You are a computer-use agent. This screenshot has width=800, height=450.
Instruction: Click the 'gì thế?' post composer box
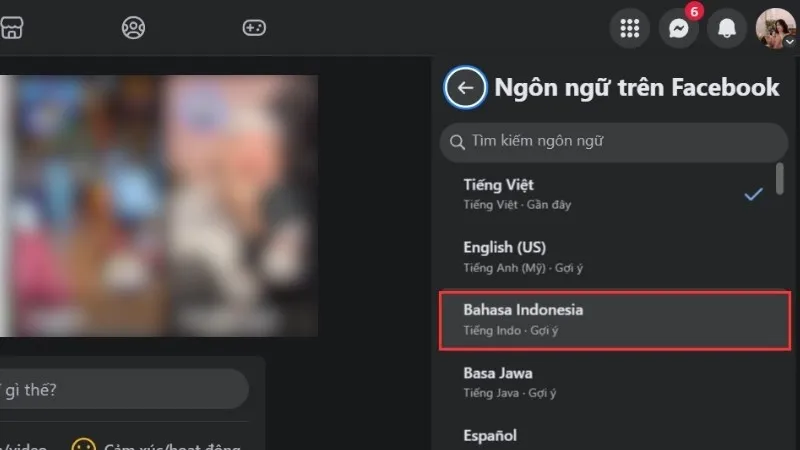(x=124, y=390)
